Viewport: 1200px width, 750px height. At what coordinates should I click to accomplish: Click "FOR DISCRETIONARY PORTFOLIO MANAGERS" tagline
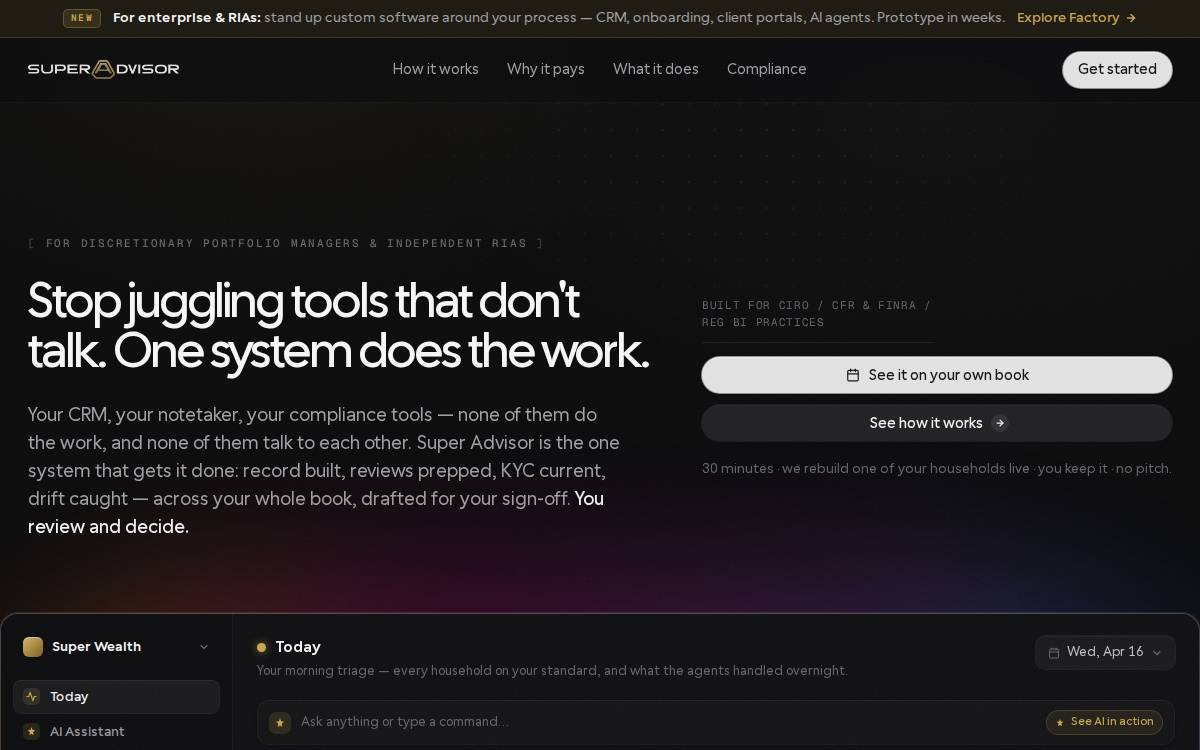[286, 243]
